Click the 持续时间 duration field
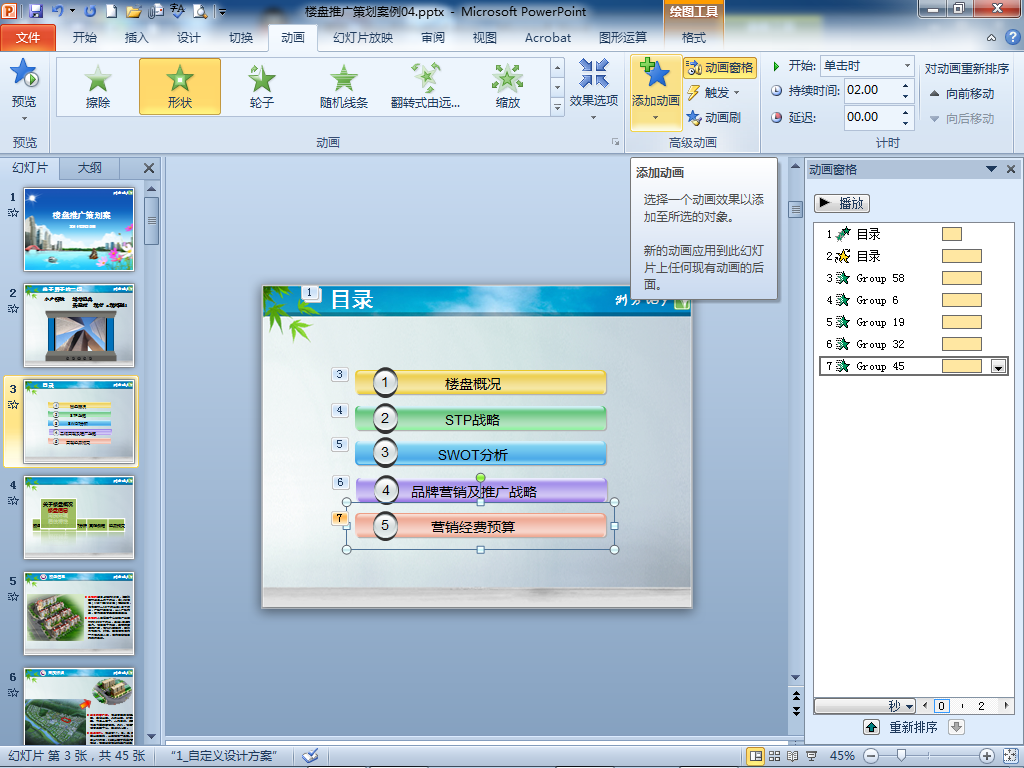The image size is (1024, 768). (x=872, y=90)
